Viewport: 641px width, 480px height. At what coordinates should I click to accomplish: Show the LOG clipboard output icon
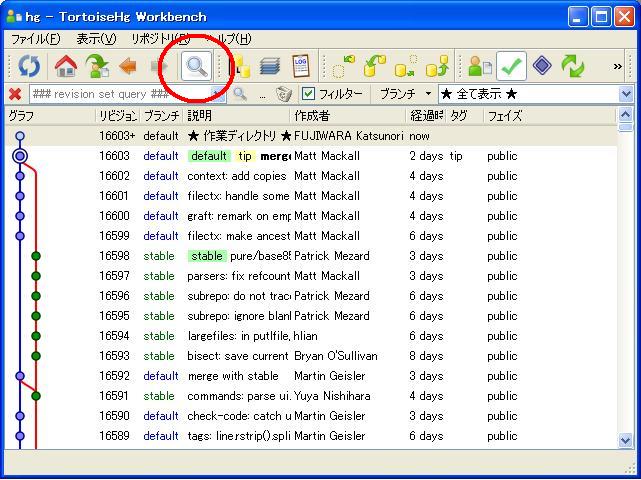tap(300, 66)
